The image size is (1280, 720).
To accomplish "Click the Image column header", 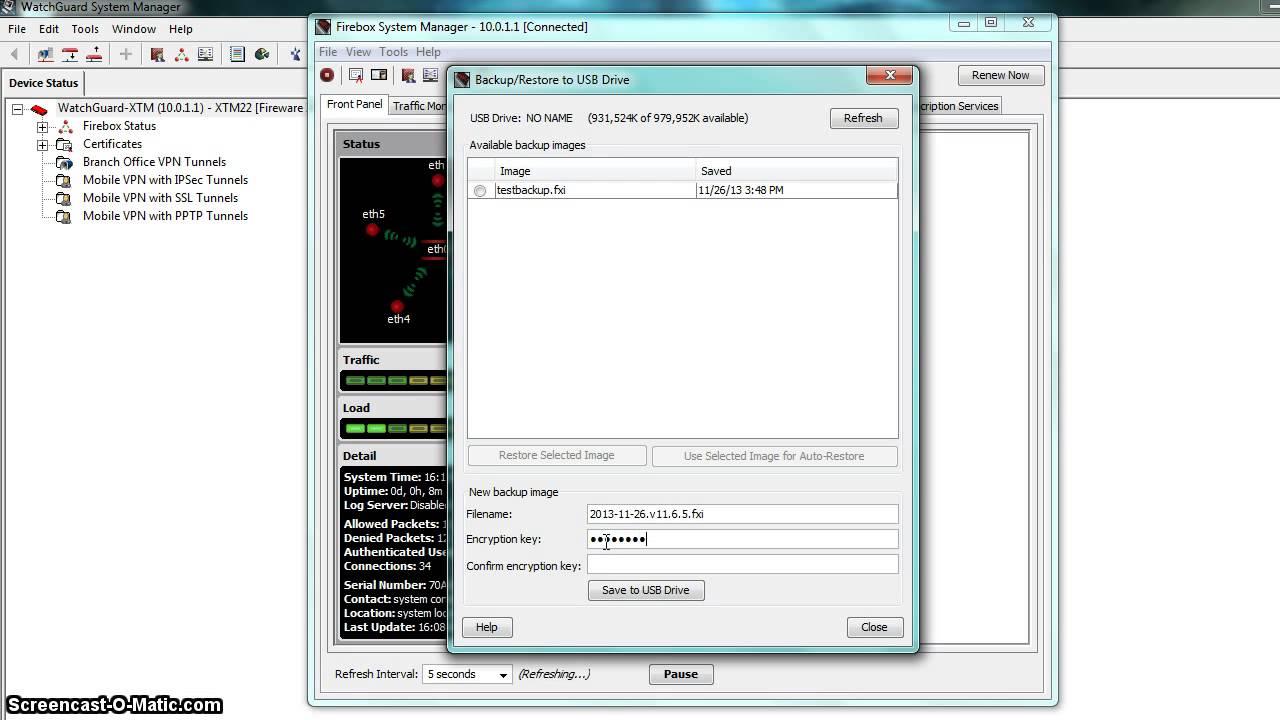I will [595, 171].
